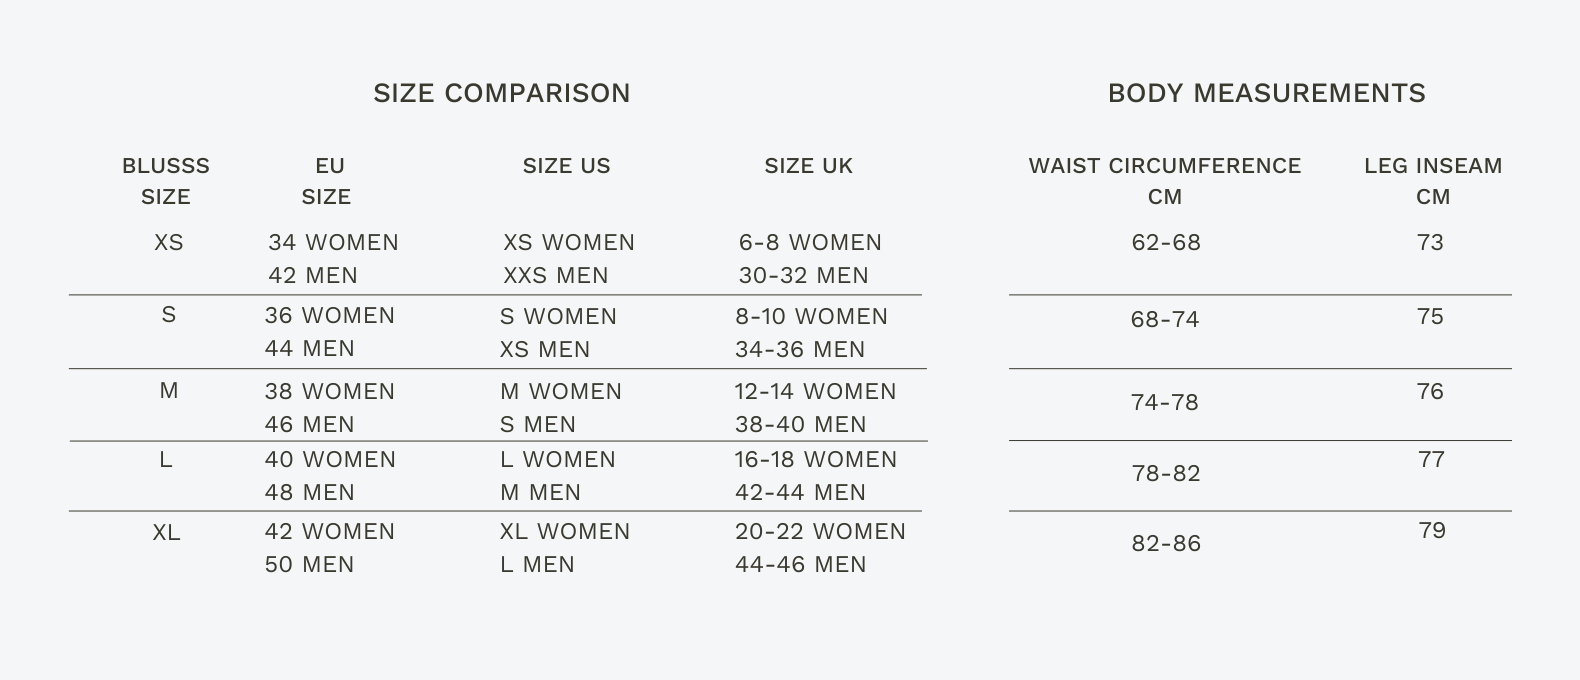This screenshot has width=1580, height=680.
Task: Select the EU SIZE column header
Action: tap(328, 181)
